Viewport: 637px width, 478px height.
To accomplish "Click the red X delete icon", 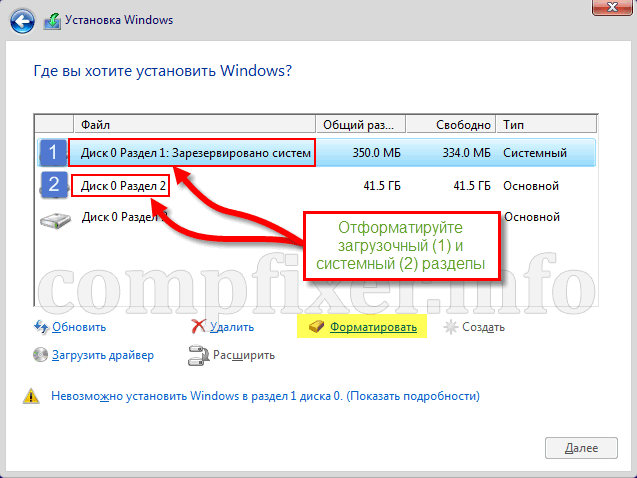I will point(198,326).
